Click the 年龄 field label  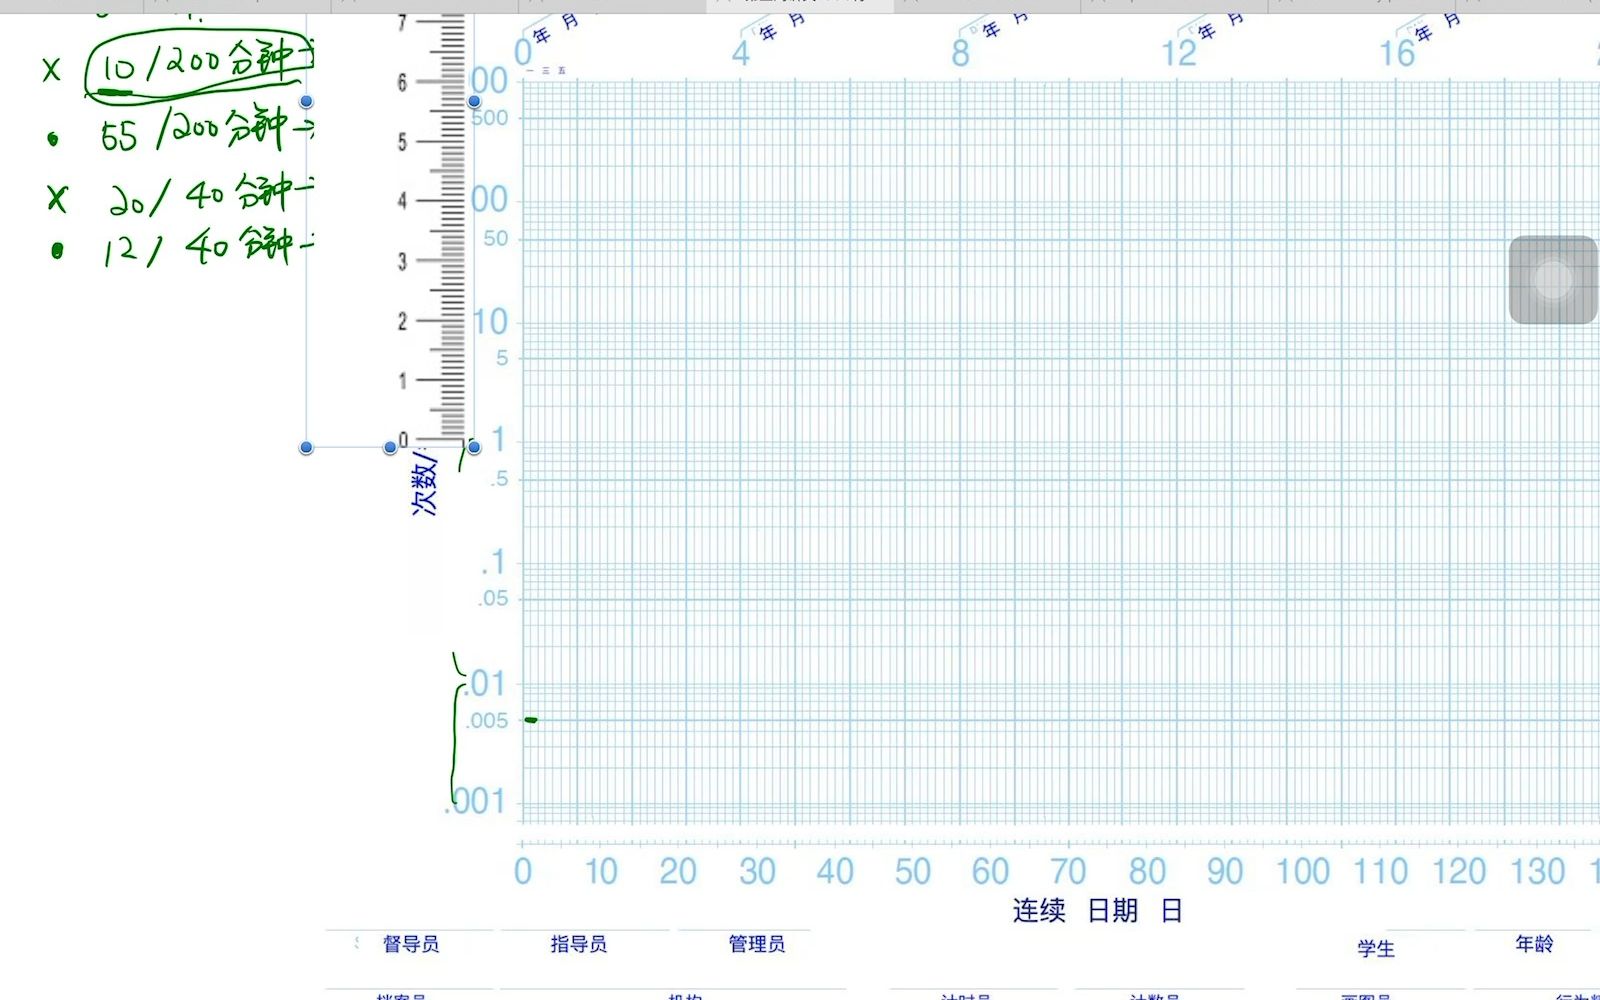point(1534,943)
